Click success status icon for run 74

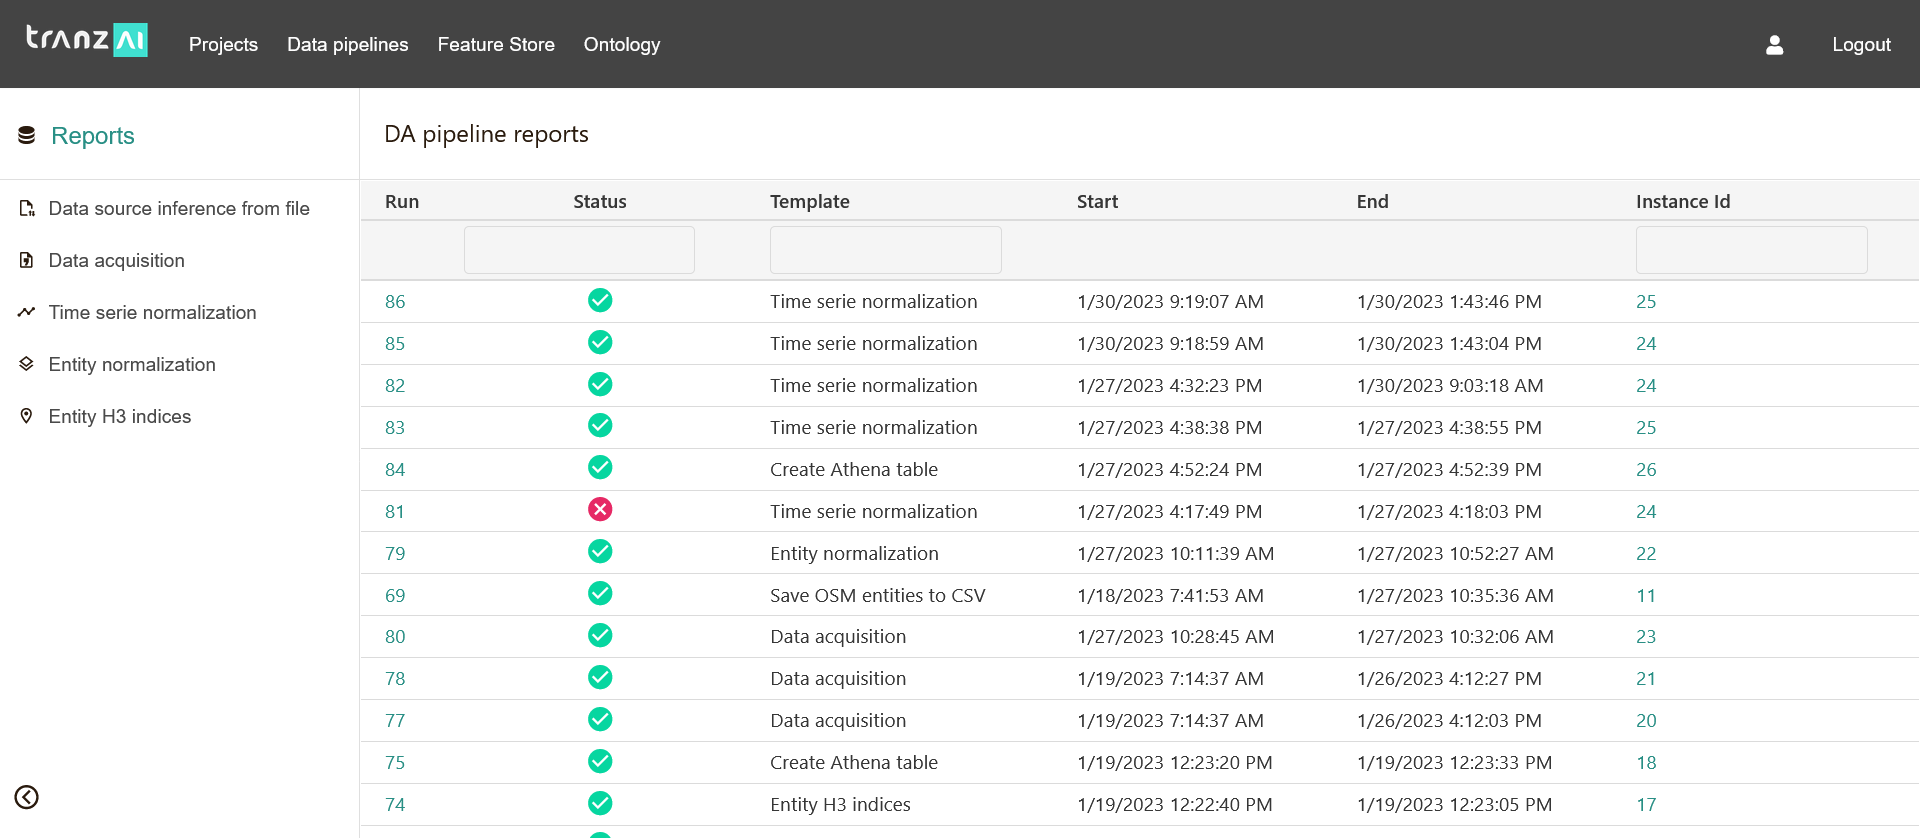(x=600, y=804)
